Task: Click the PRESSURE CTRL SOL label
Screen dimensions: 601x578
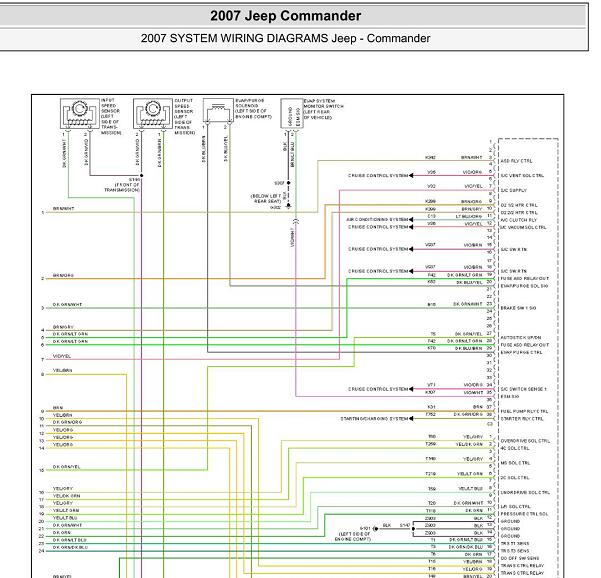Action: [524, 514]
